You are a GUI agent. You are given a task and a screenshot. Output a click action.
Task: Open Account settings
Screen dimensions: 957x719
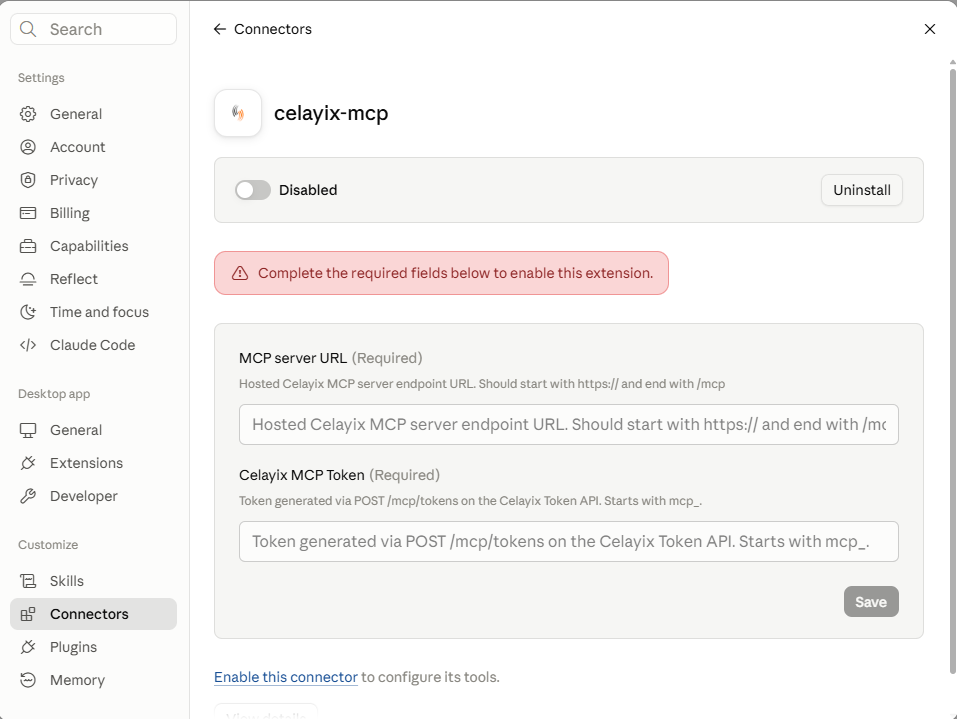93,147
